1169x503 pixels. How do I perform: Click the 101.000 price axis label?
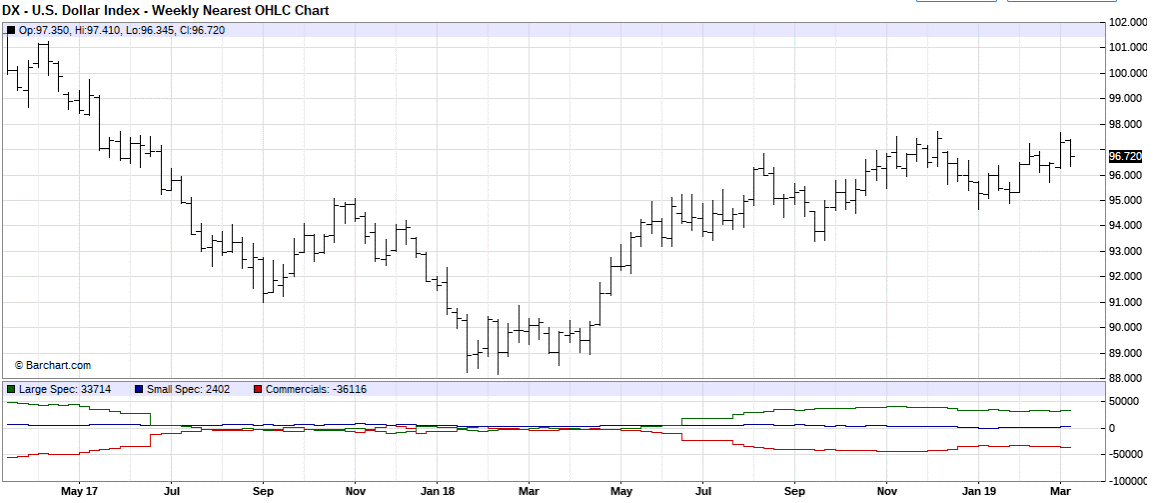coord(1129,48)
